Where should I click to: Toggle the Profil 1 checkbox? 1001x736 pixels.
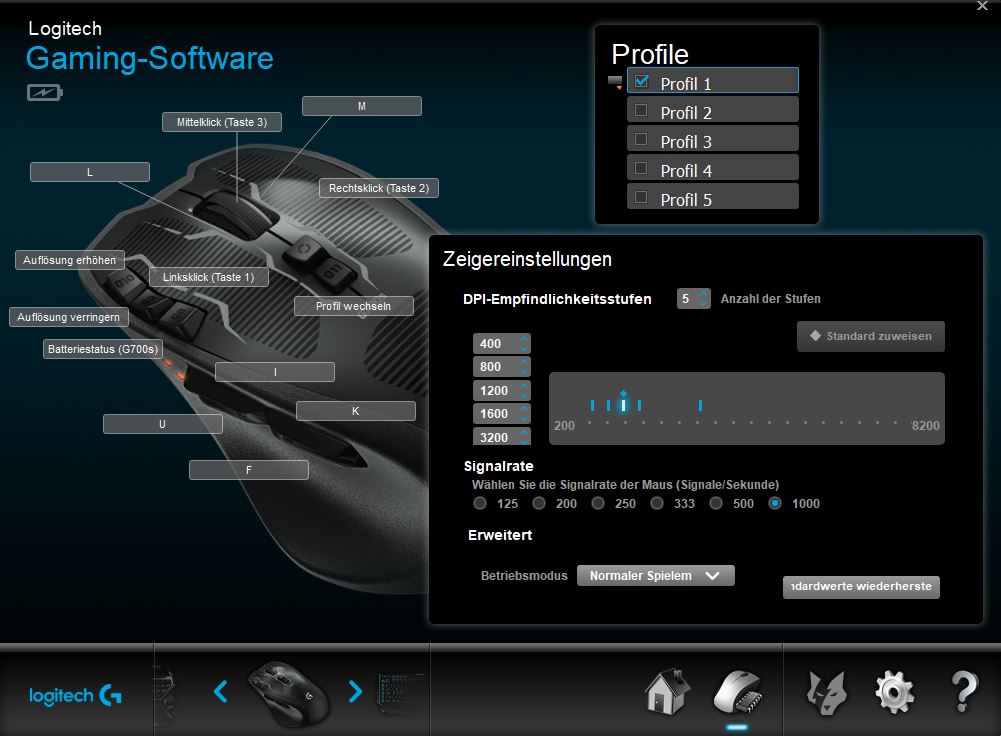pos(642,81)
